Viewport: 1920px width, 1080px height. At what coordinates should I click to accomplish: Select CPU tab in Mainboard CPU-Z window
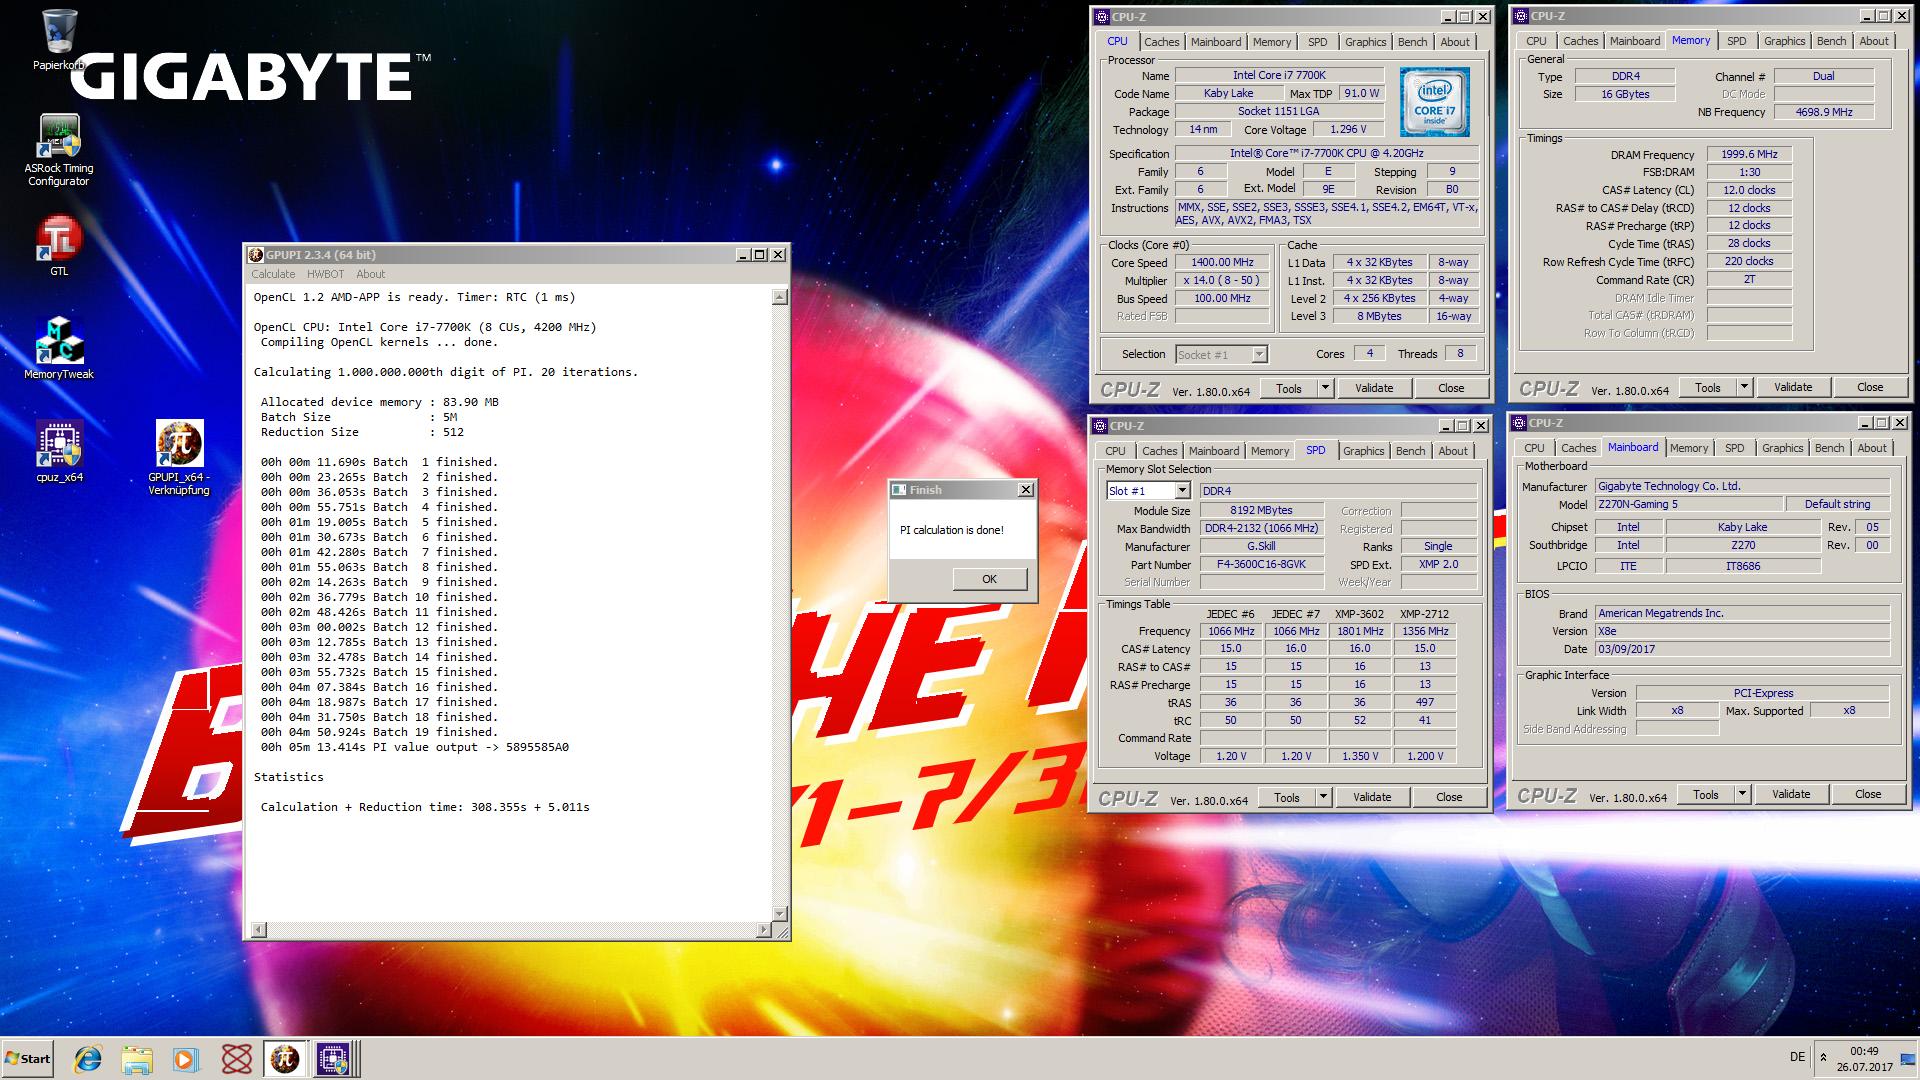click(1534, 448)
